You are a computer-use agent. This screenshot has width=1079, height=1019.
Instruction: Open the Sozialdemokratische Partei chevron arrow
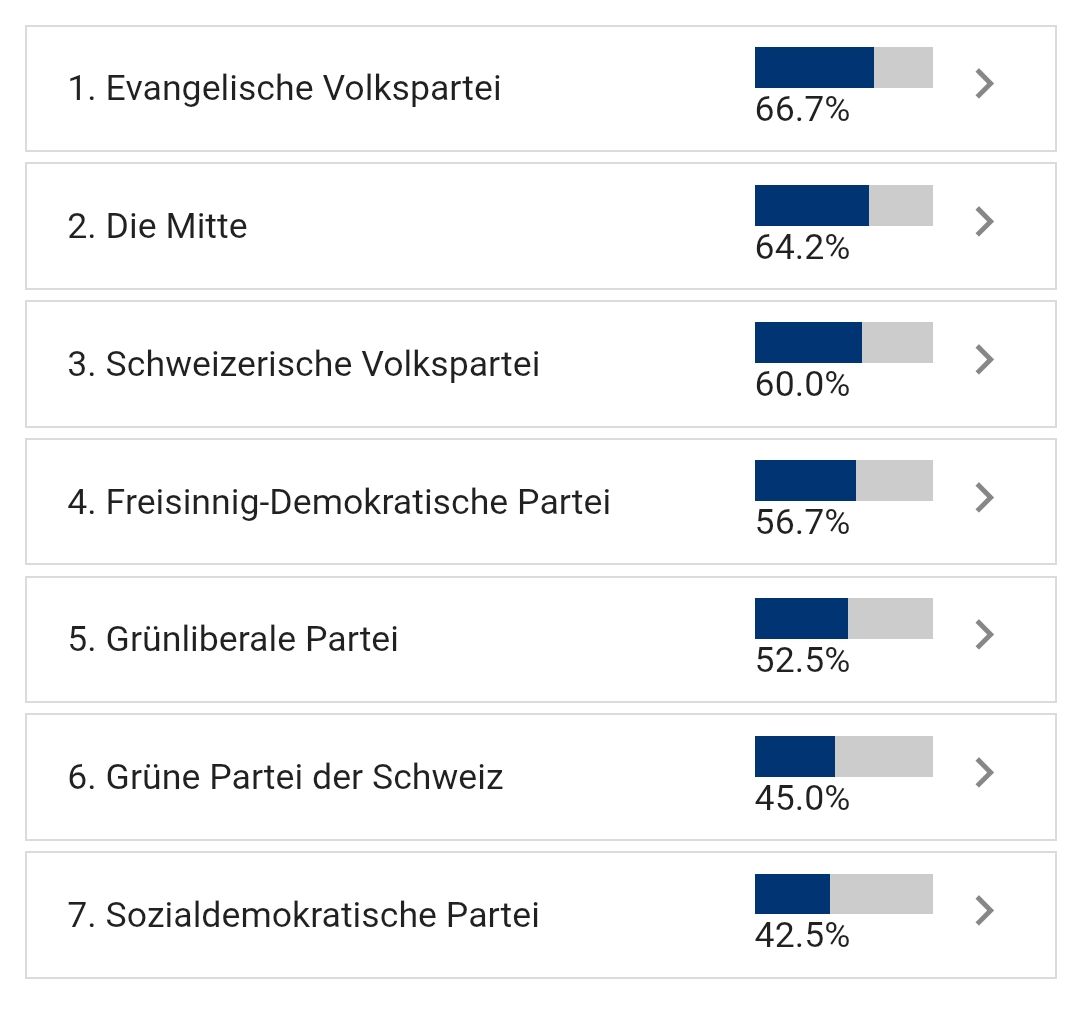coord(984,910)
